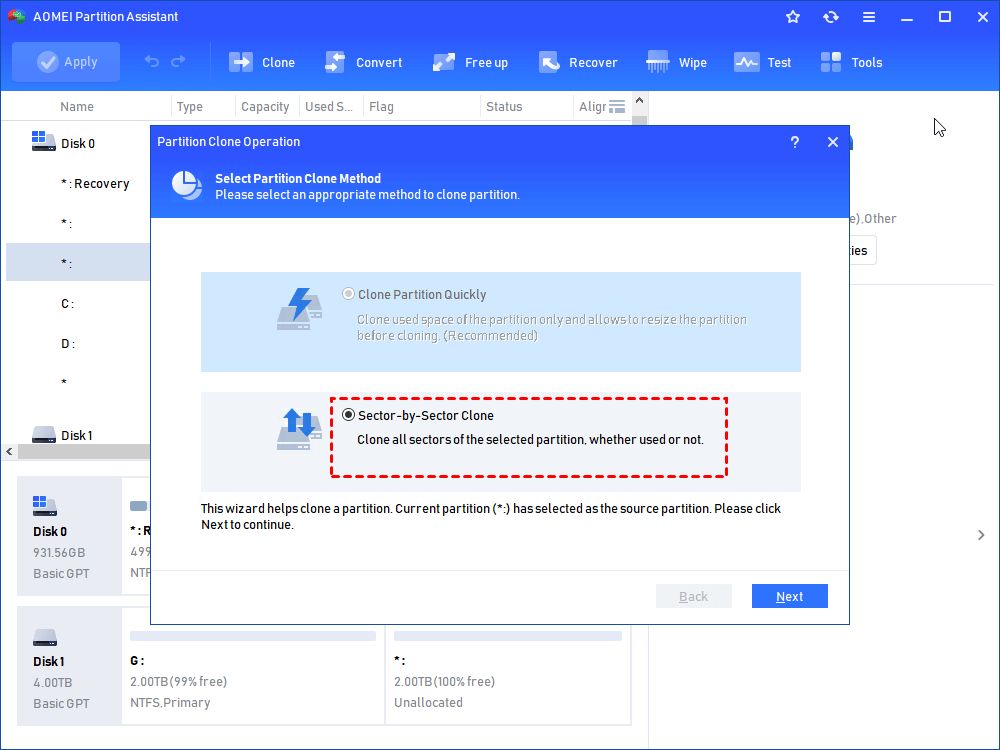Select Disk 1 in the partition list
Image resolution: width=1000 pixels, height=750 pixels.
pyautogui.click(x=78, y=435)
